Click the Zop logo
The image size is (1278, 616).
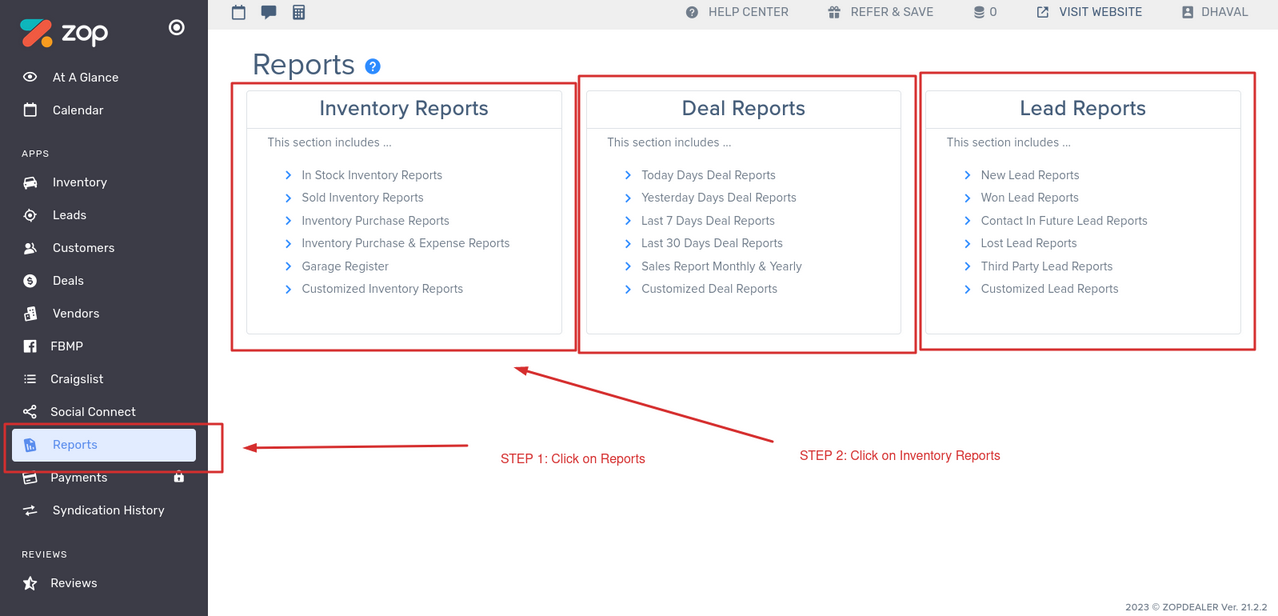point(64,32)
